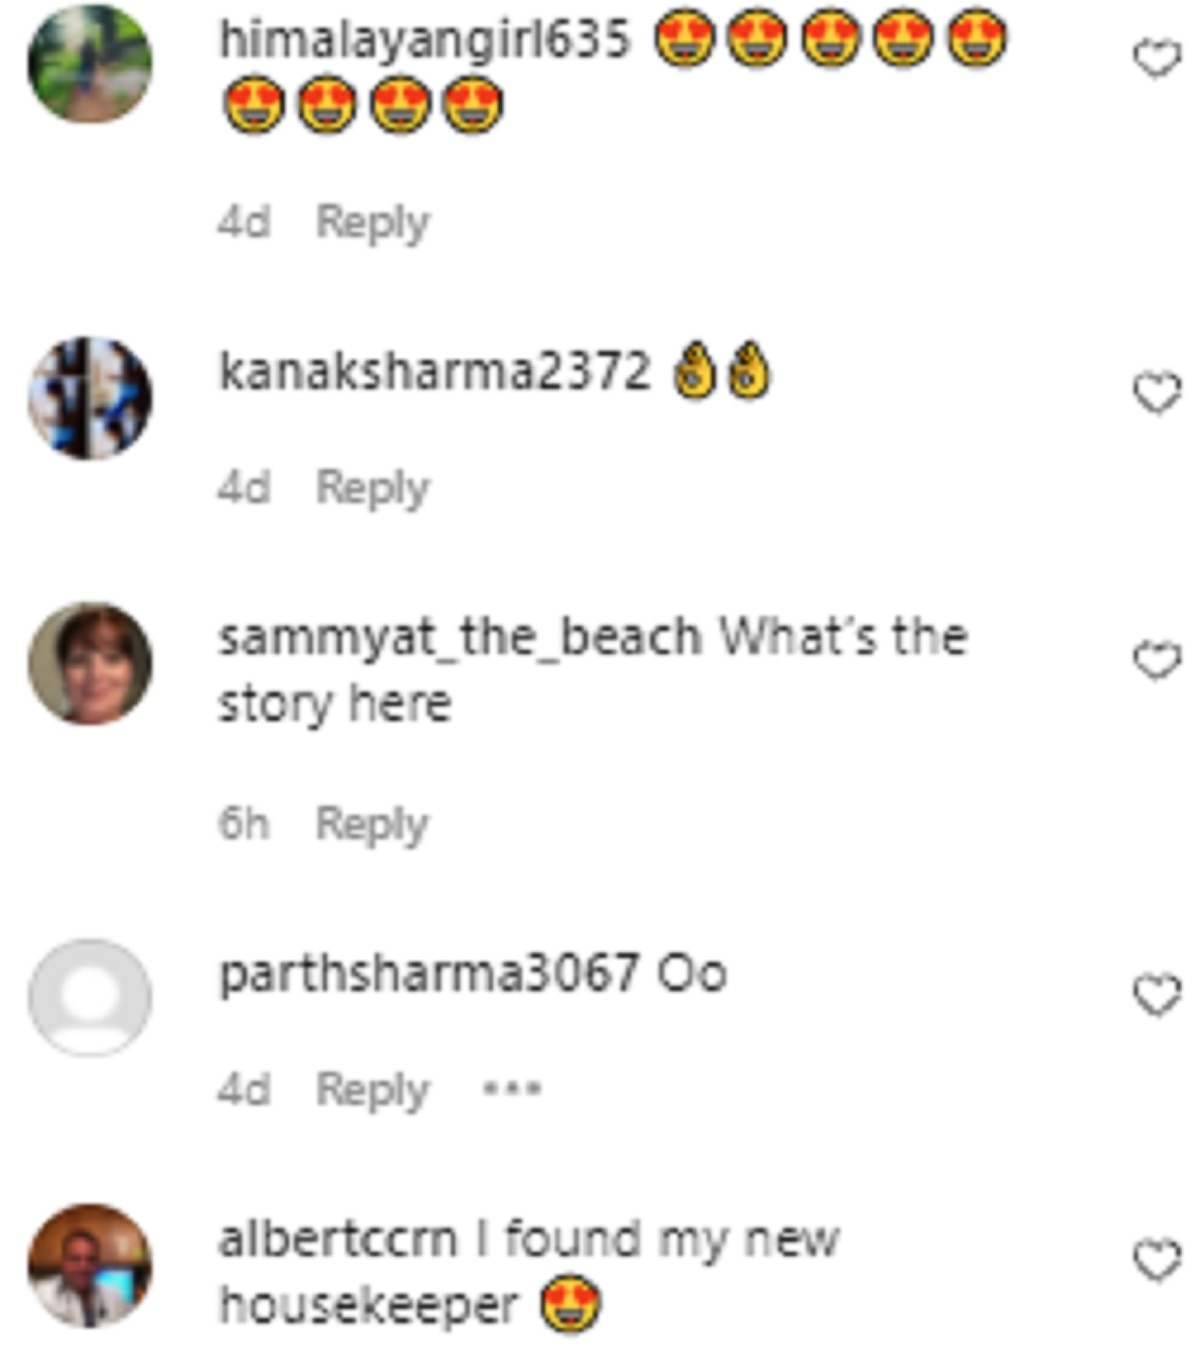This screenshot has width=1200, height=1356.
Task: Open himalayangirl635's profile picture
Action: click(x=90, y=63)
